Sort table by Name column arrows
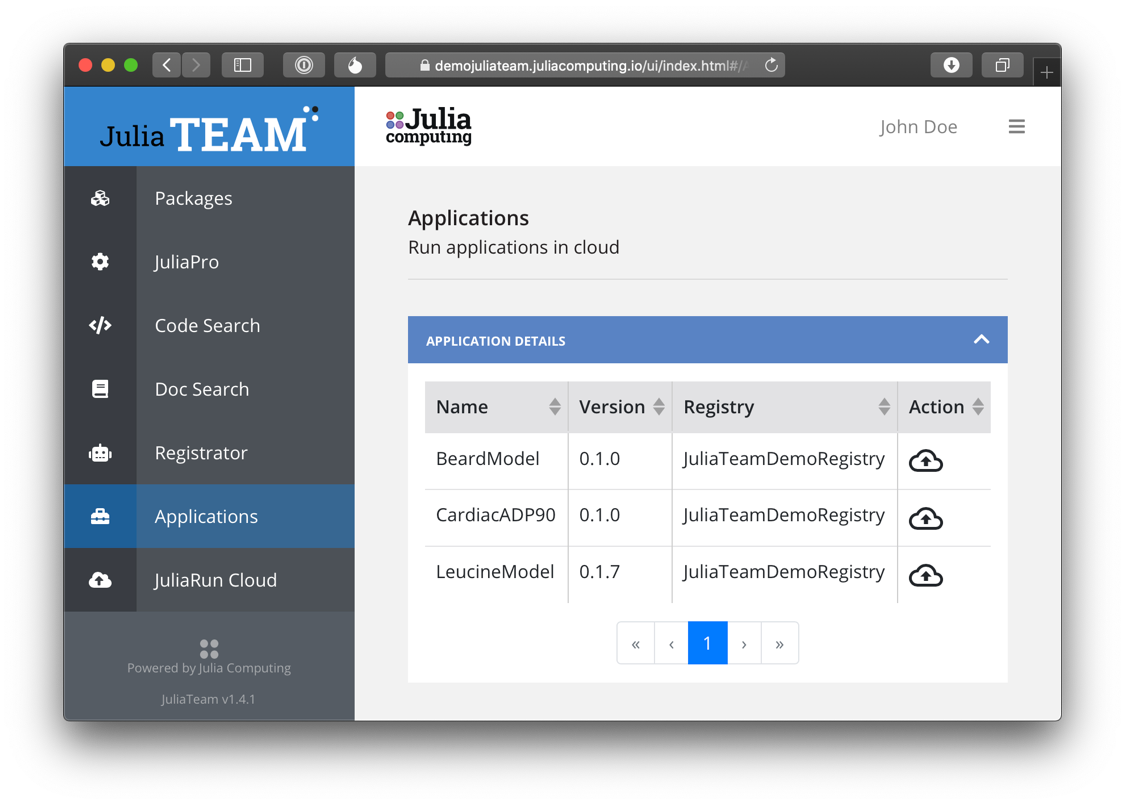This screenshot has height=805, width=1125. [x=555, y=407]
